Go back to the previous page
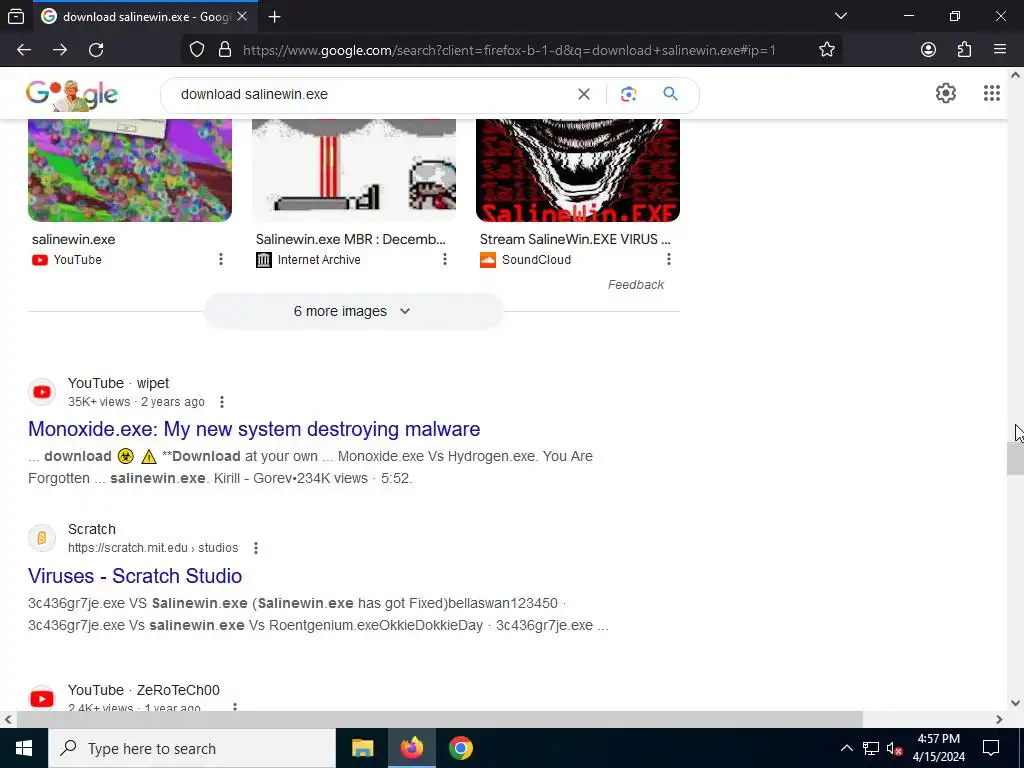1024x768 pixels. tap(24, 50)
